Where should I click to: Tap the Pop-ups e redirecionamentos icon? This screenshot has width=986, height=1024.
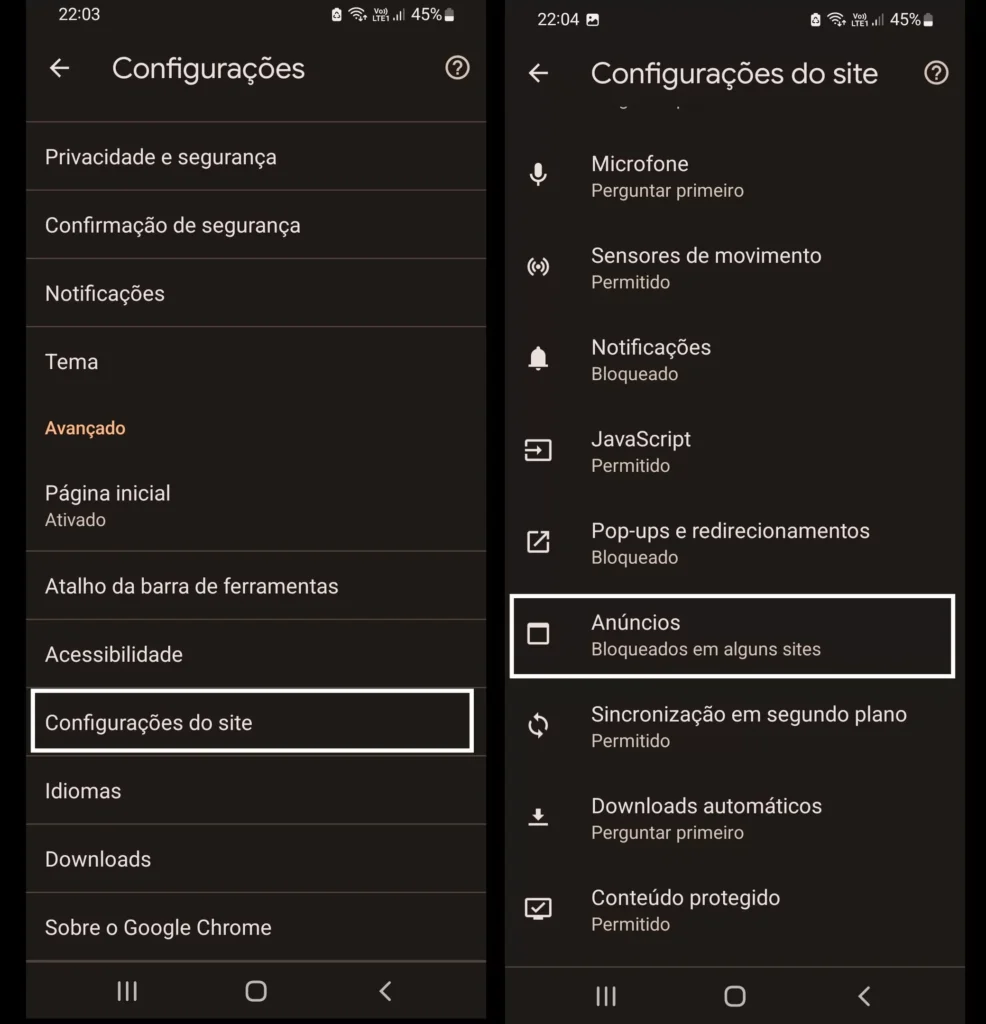tap(538, 541)
